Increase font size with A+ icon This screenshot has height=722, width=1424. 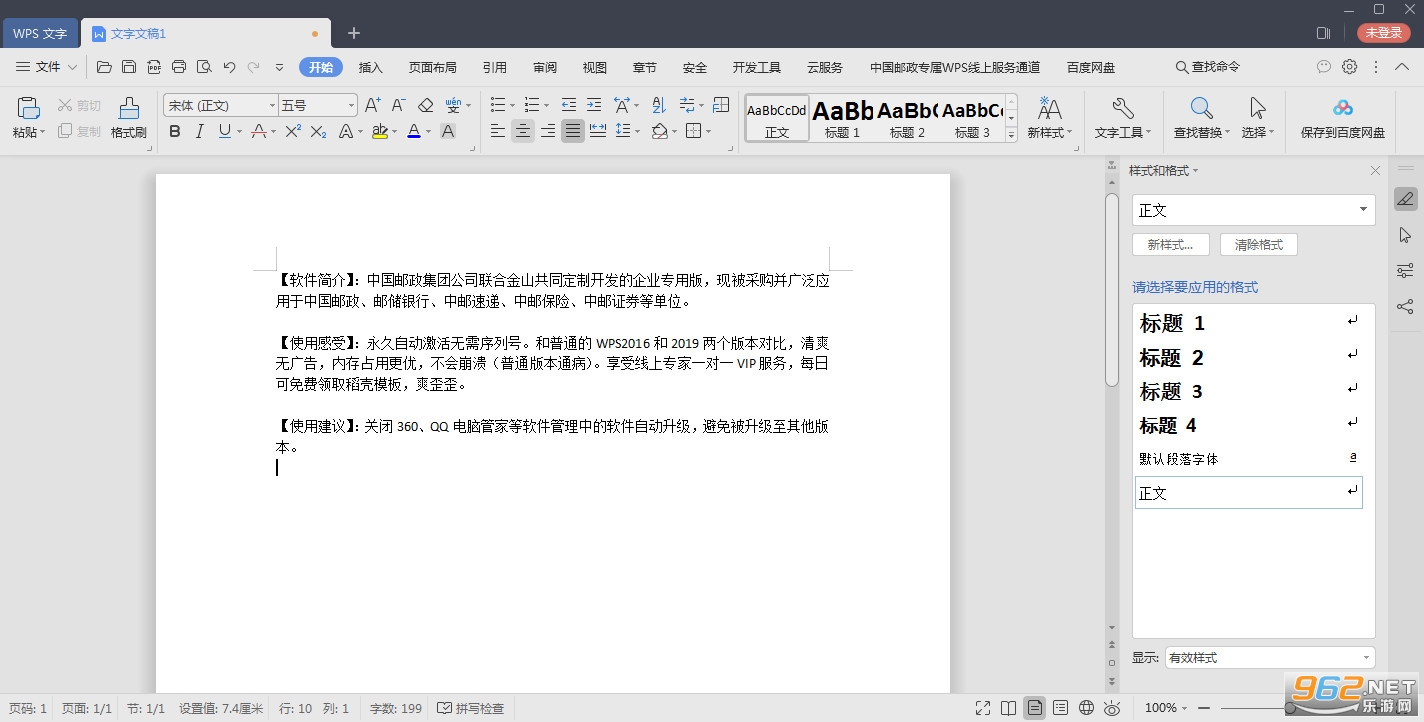tap(373, 105)
